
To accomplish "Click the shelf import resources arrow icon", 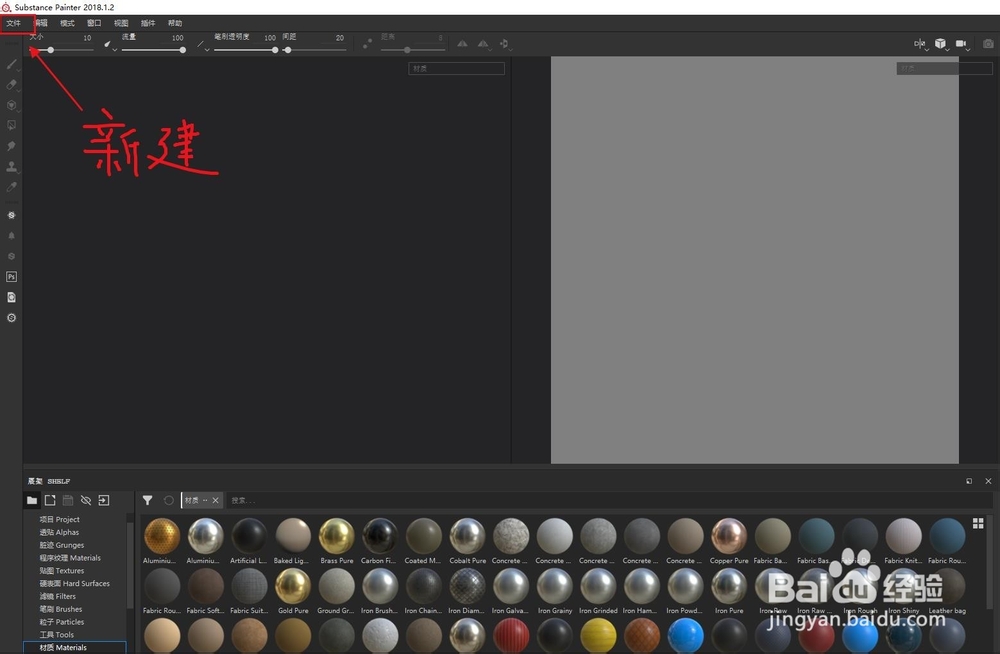I will (x=103, y=500).
